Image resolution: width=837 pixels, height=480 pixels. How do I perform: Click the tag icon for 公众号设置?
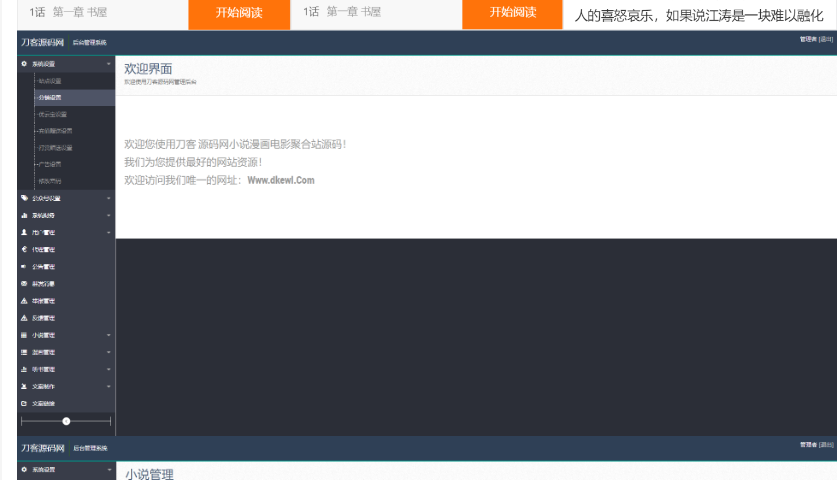24,198
